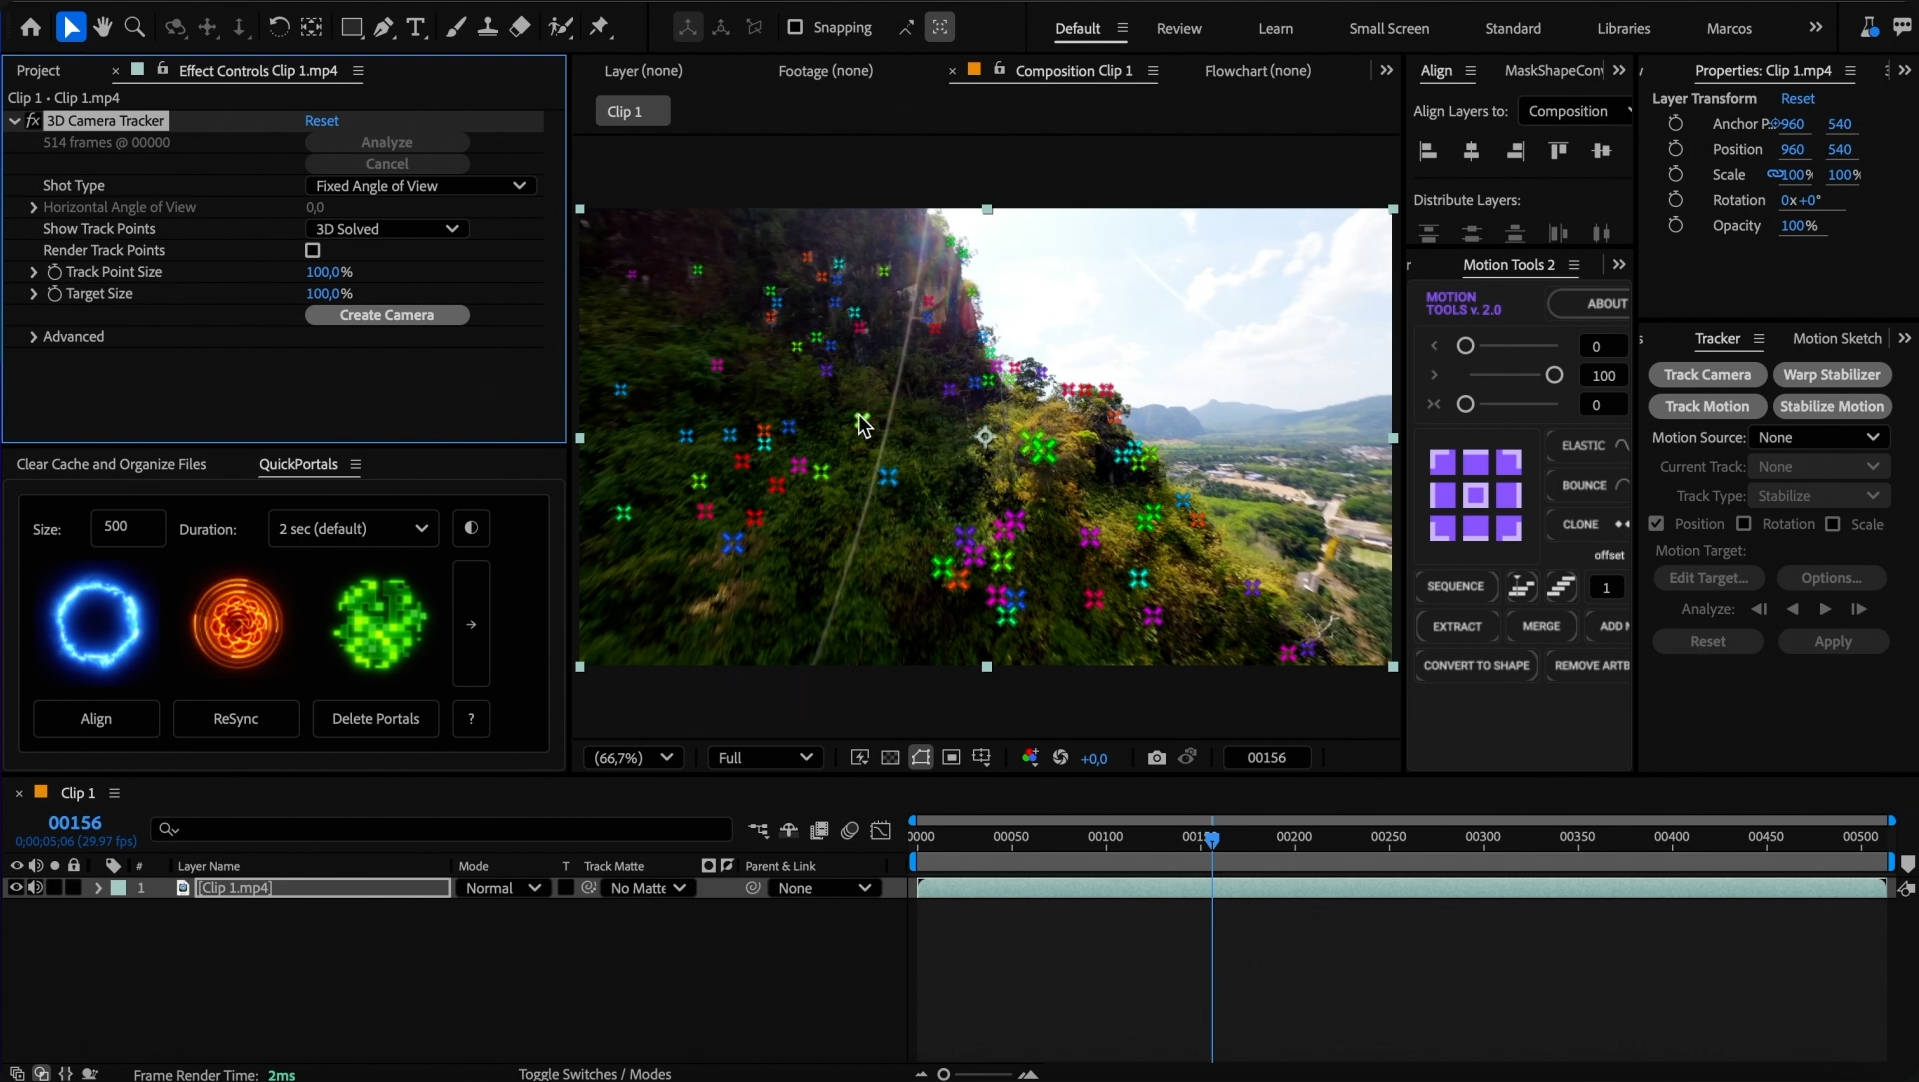The height and width of the screenshot is (1082, 1919).
Task: Open the viewer zoom level dropdown
Action: pos(633,757)
